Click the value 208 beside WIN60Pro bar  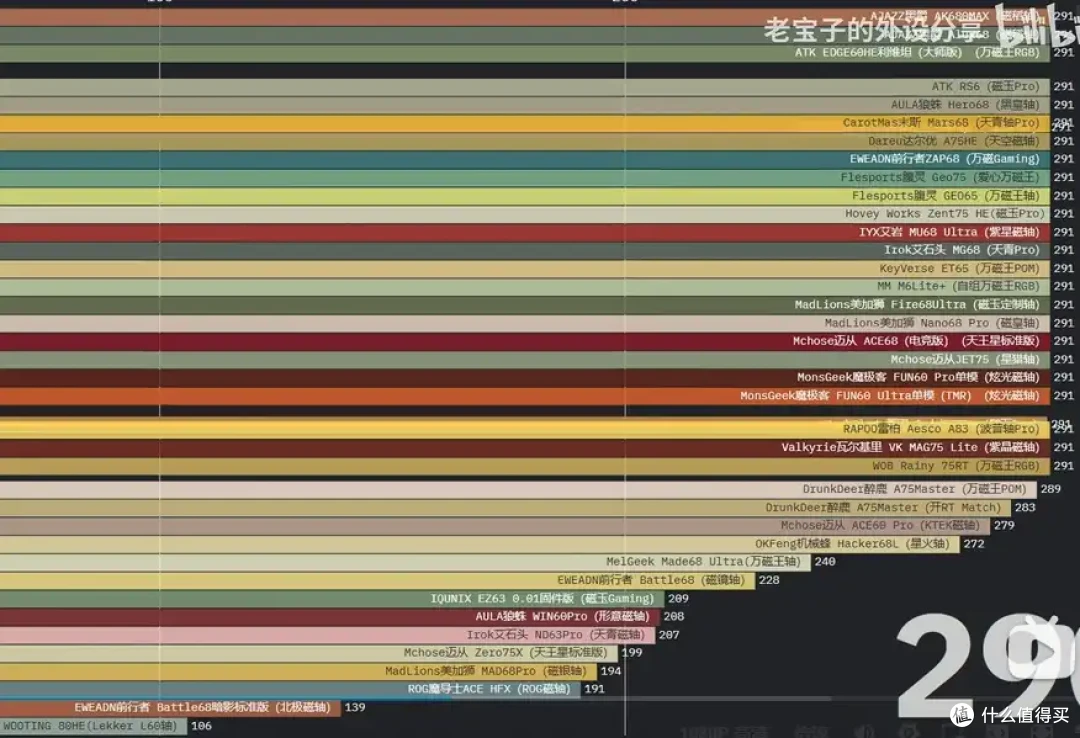[x=674, y=616]
